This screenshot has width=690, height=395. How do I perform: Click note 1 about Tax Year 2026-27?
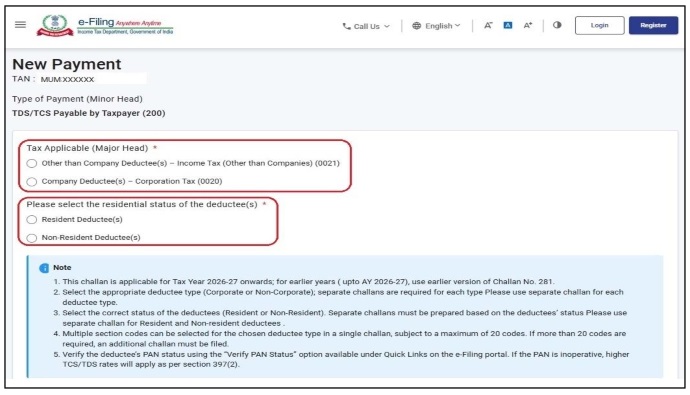(308, 282)
